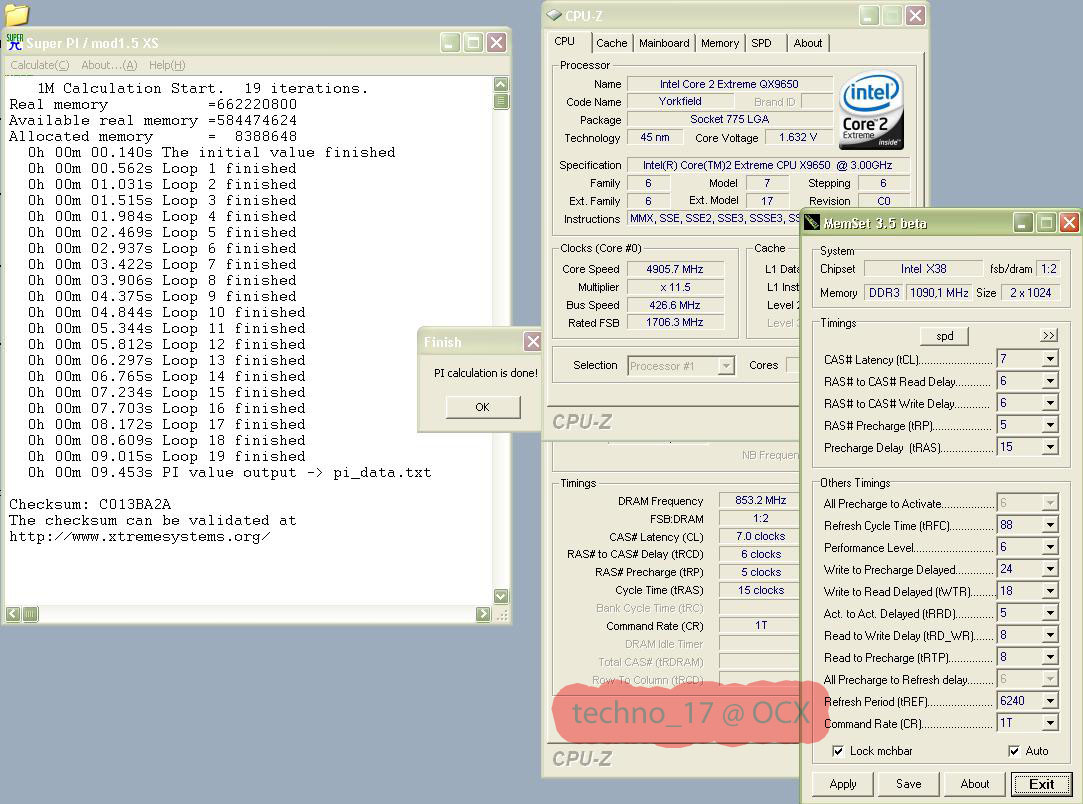Viewport: 1083px width, 804px height.
Task: Click the Exit button in MemSet
Action: pos(1042,784)
